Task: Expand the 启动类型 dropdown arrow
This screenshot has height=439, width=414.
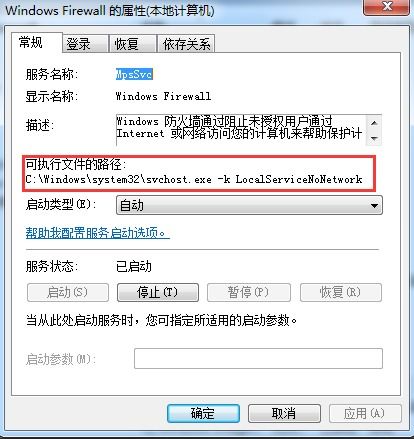Action: coord(374,205)
